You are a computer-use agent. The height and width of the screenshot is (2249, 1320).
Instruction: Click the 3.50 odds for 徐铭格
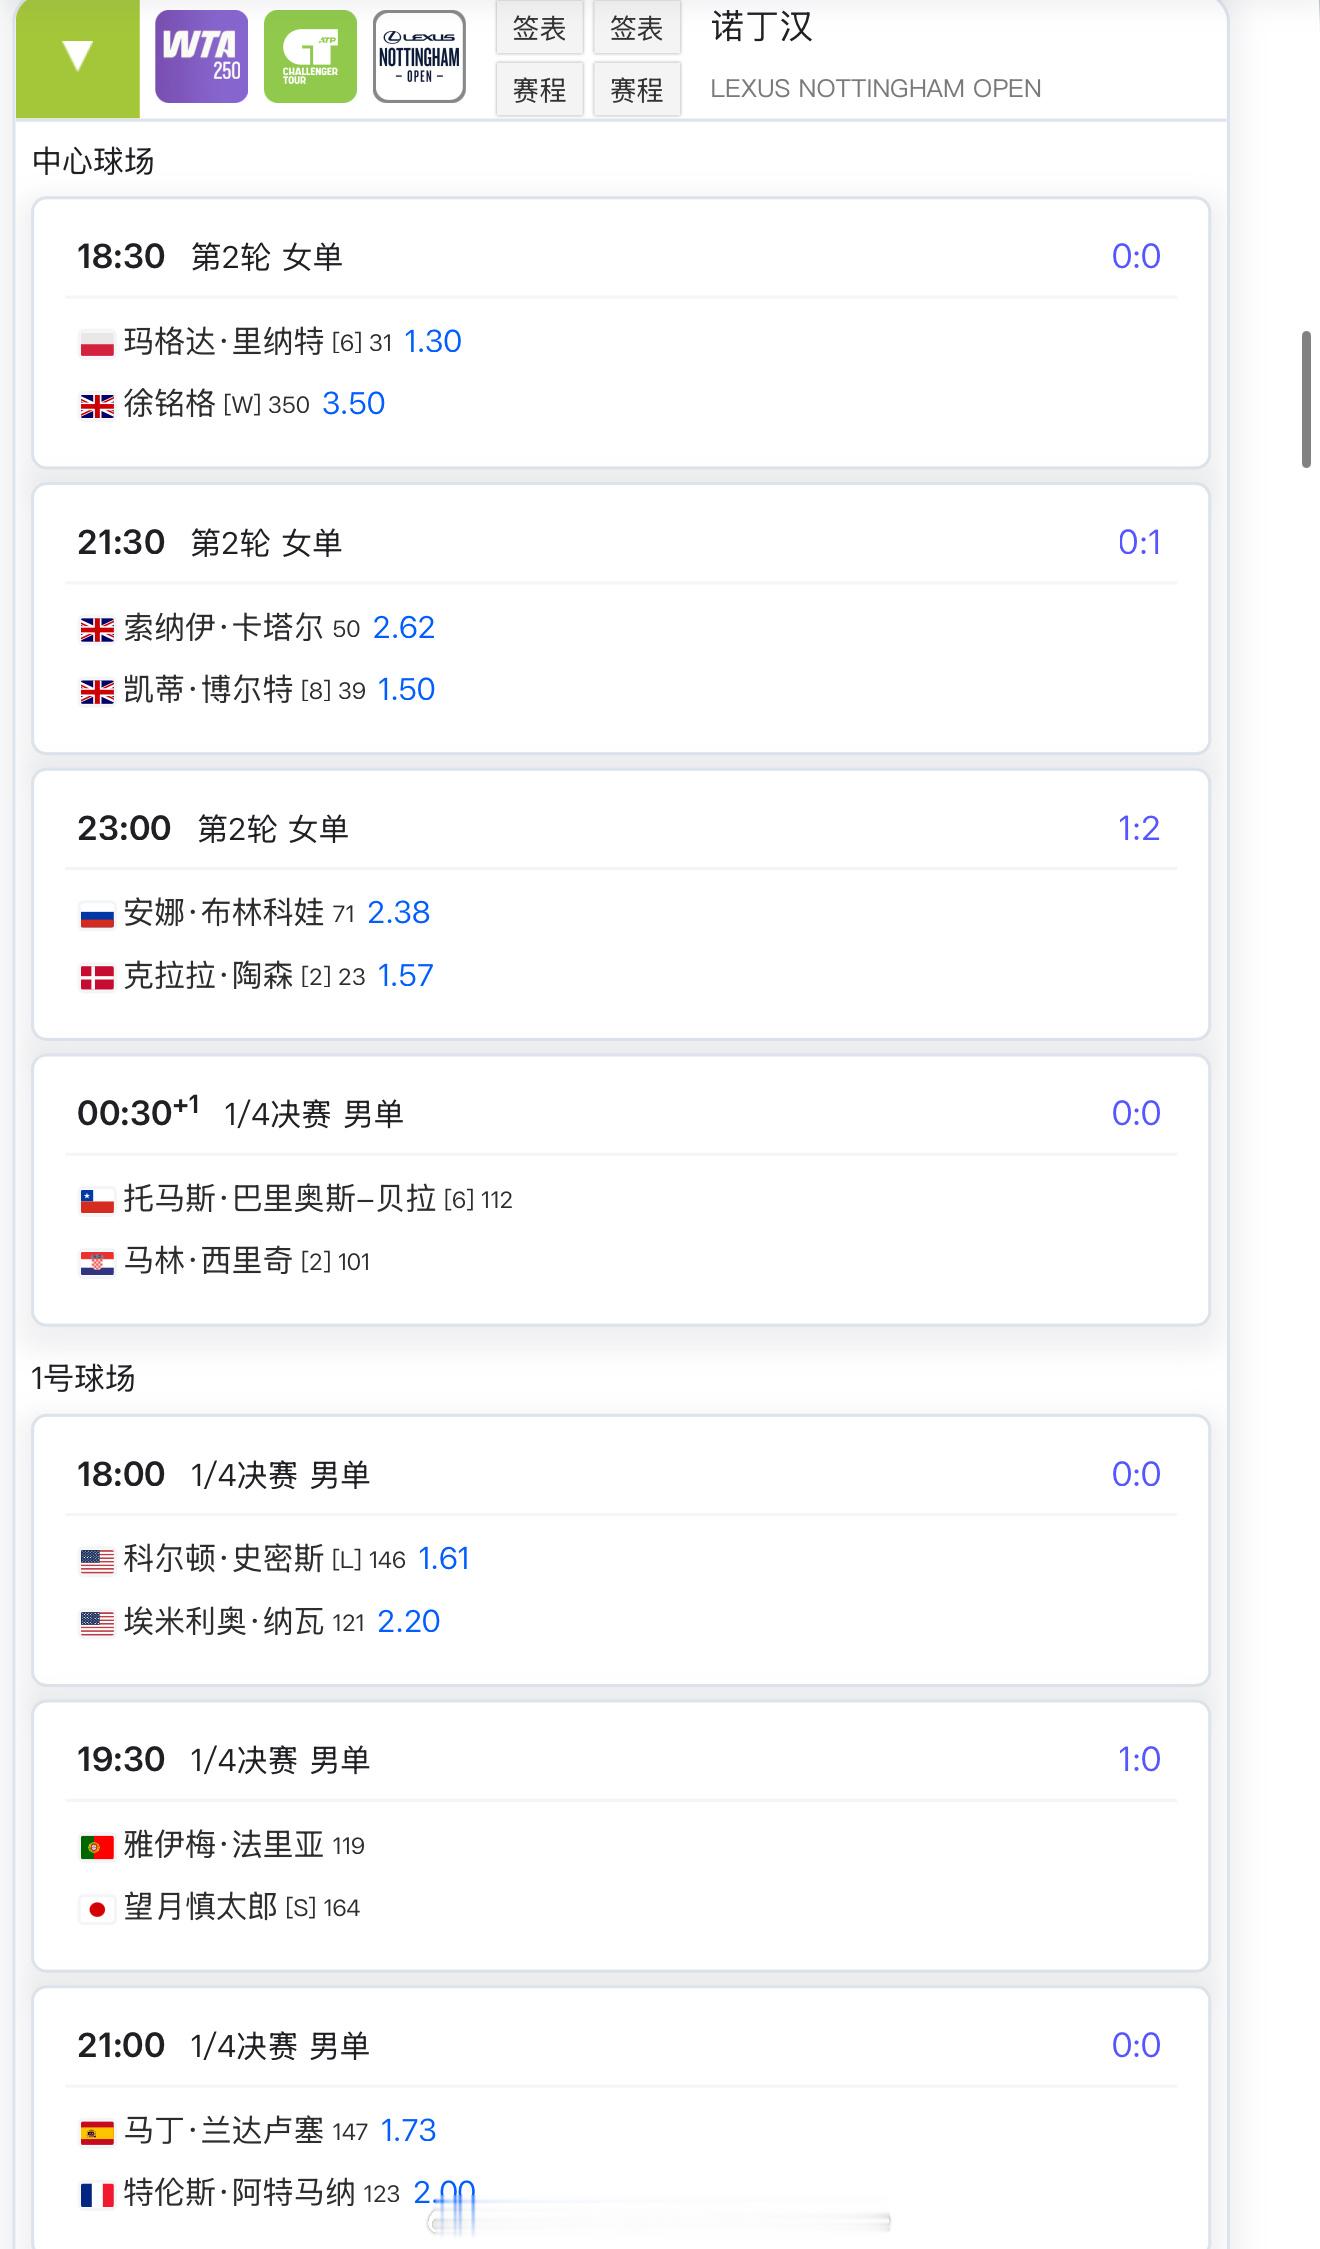353,404
